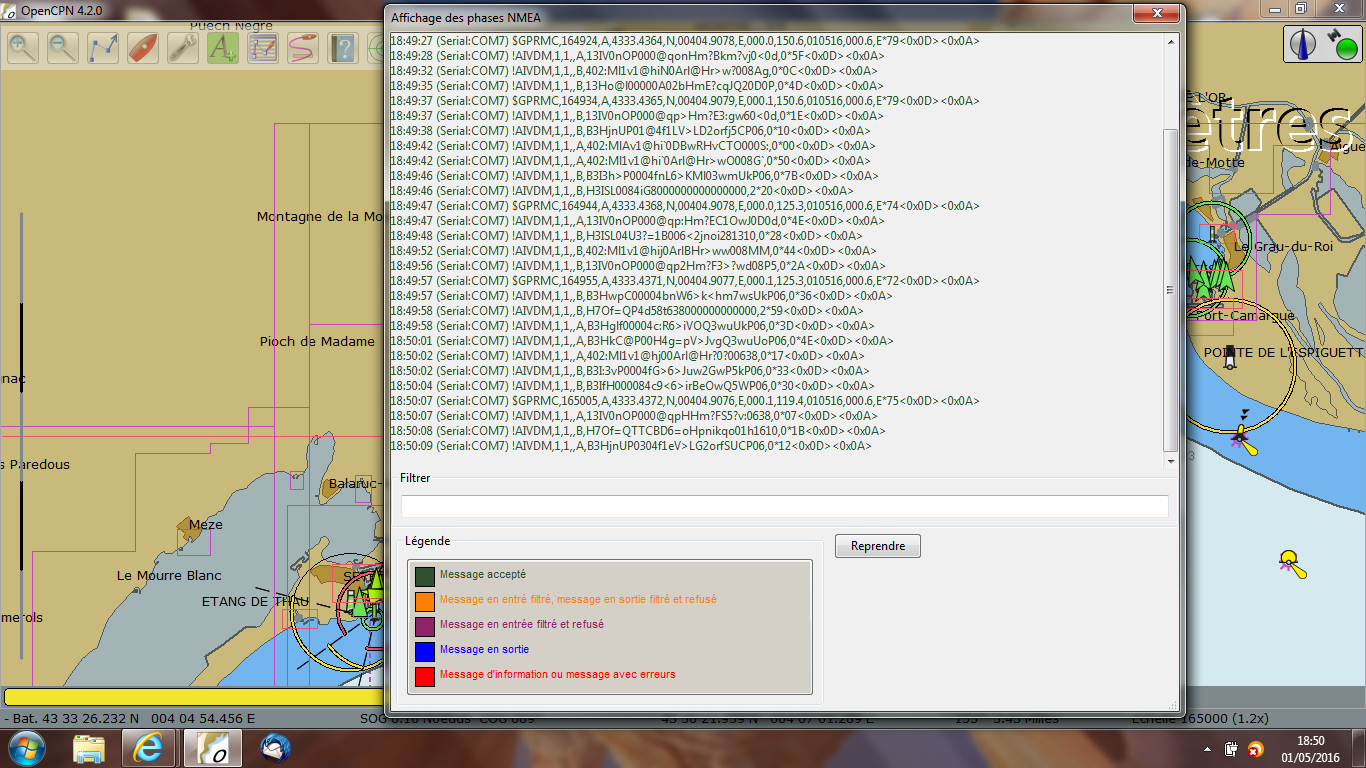
Task: Click the Message en entrée filtré et refusé label
Action: [x=522, y=625]
